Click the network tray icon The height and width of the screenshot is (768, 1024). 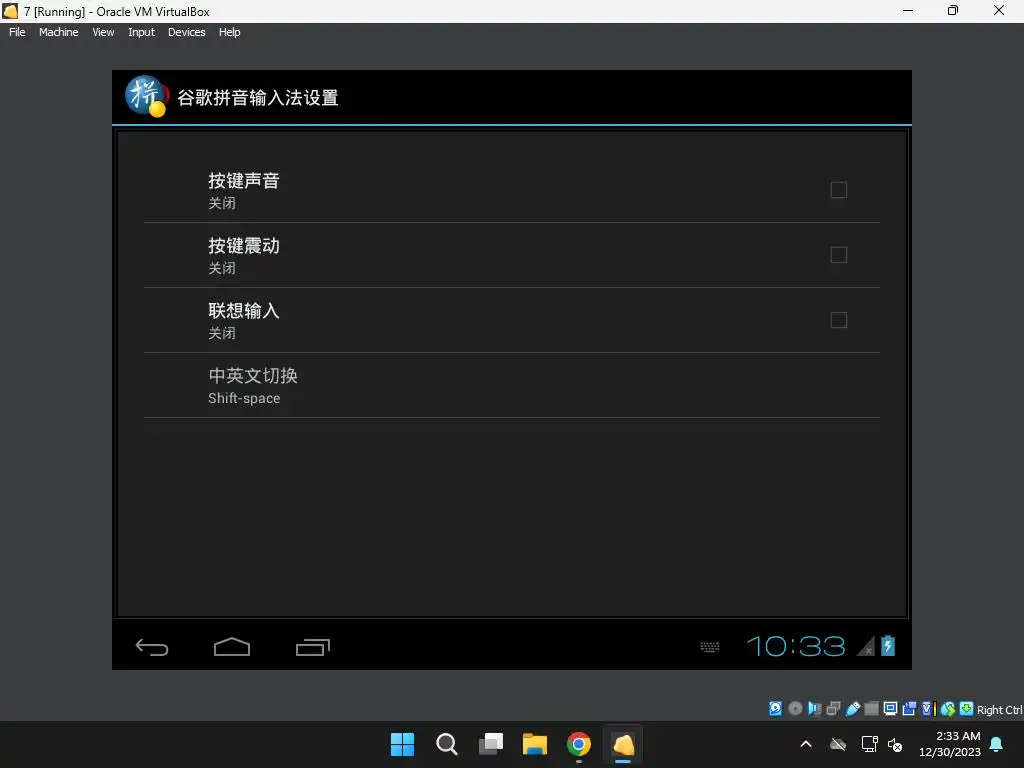coord(869,744)
